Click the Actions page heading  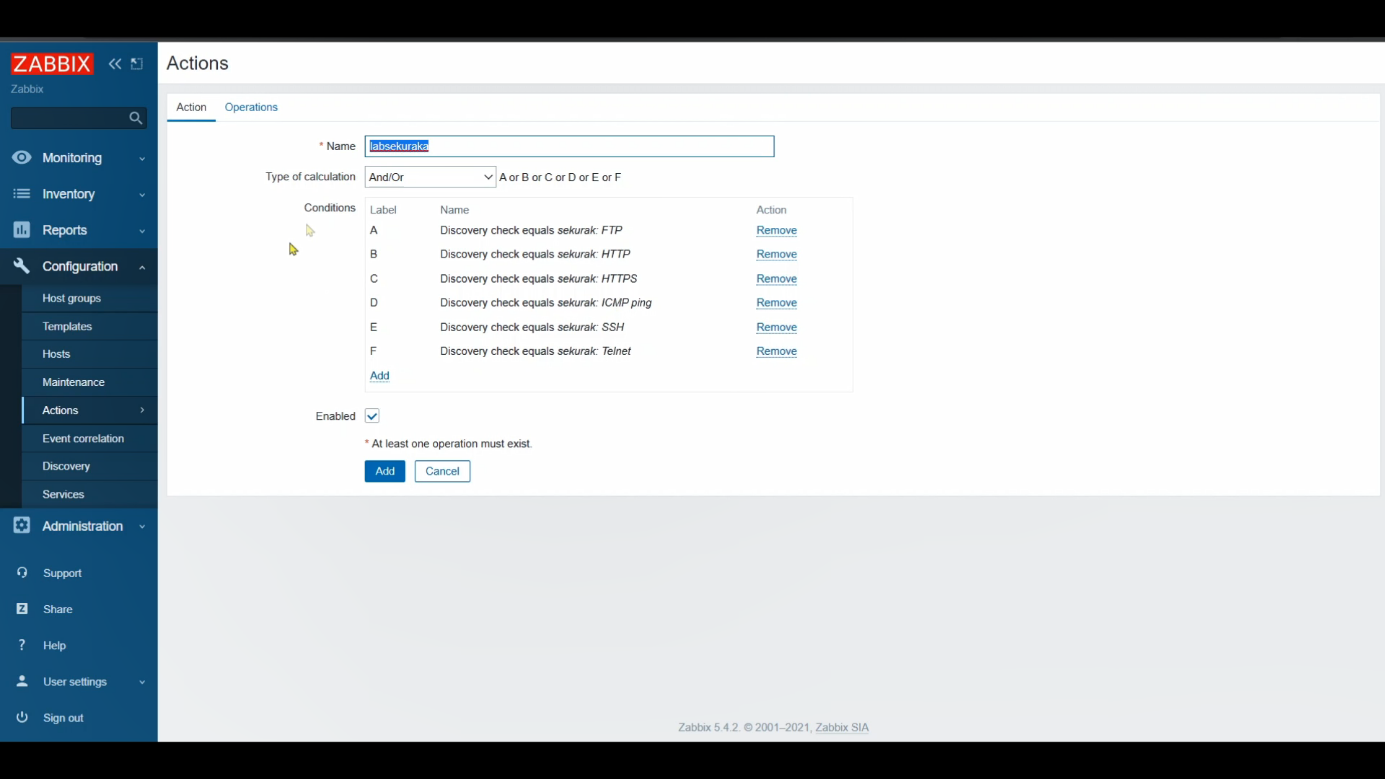point(197,63)
